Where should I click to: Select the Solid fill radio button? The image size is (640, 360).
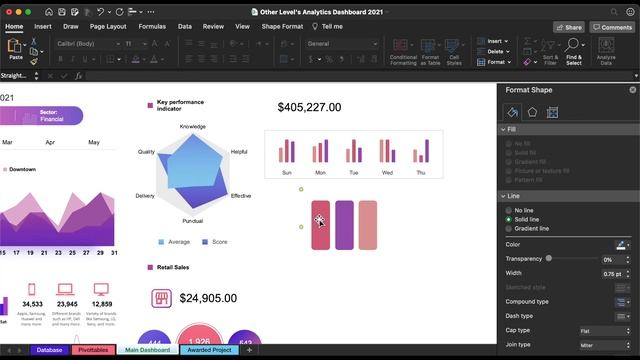click(508, 153)
